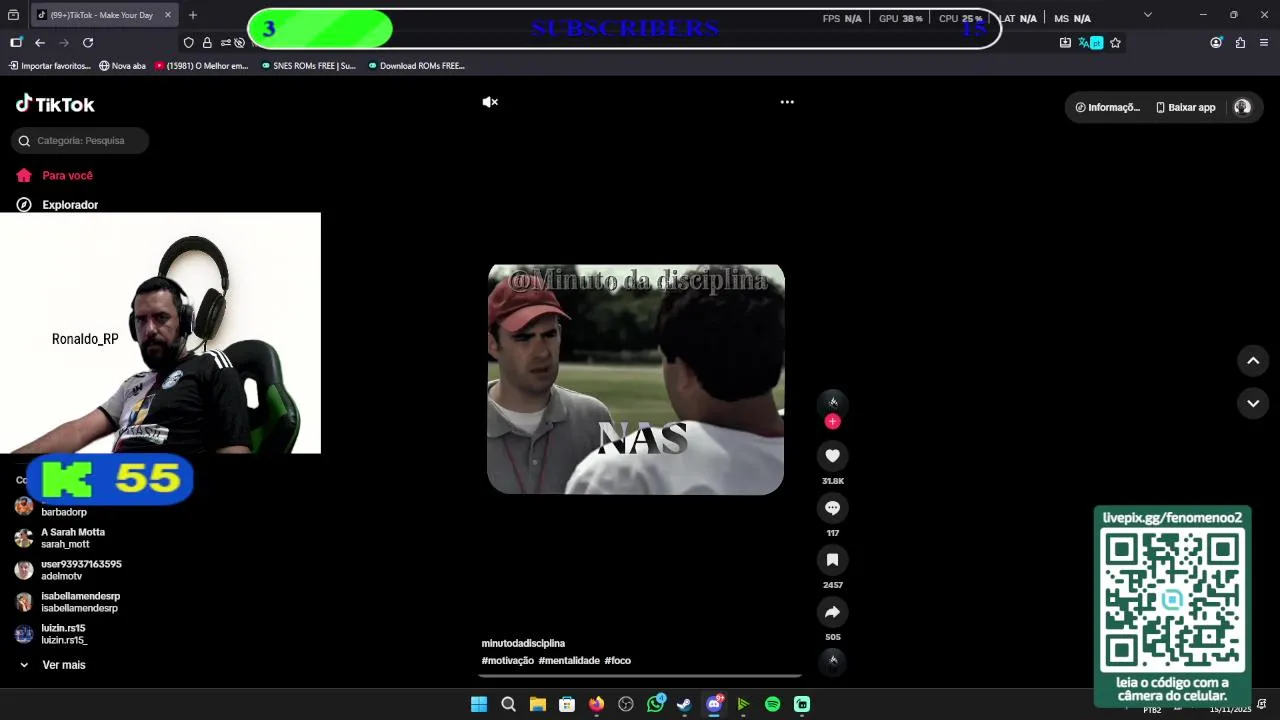The height and width of the screenshot is (720, 1280).
Task: Open Steam from taskbar
Action: (684, 704)
